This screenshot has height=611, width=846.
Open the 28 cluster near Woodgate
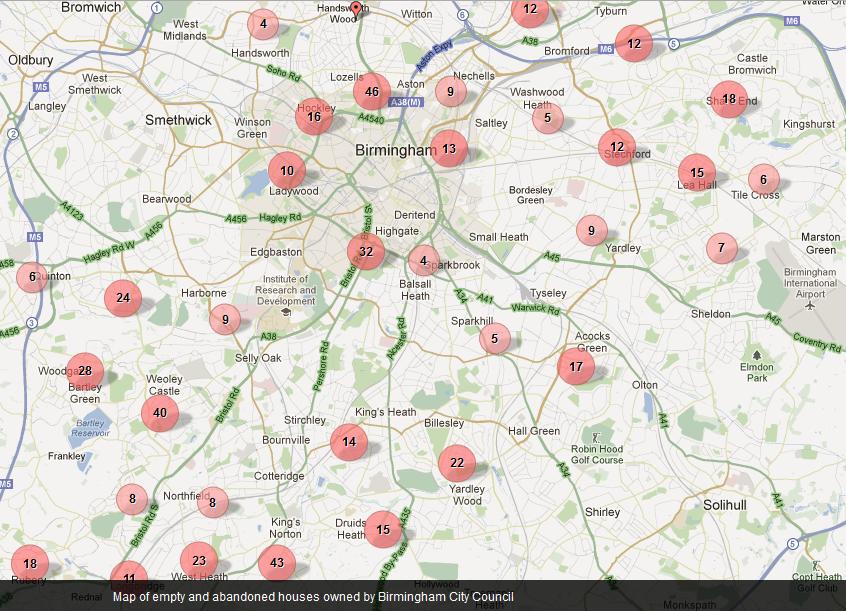coord(85,371)
